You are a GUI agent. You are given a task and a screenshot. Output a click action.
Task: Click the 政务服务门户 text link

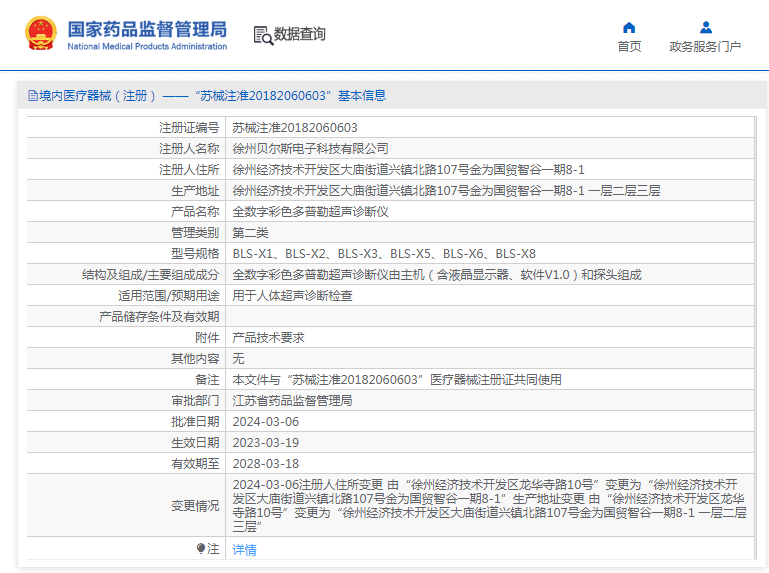click(705, 47)
